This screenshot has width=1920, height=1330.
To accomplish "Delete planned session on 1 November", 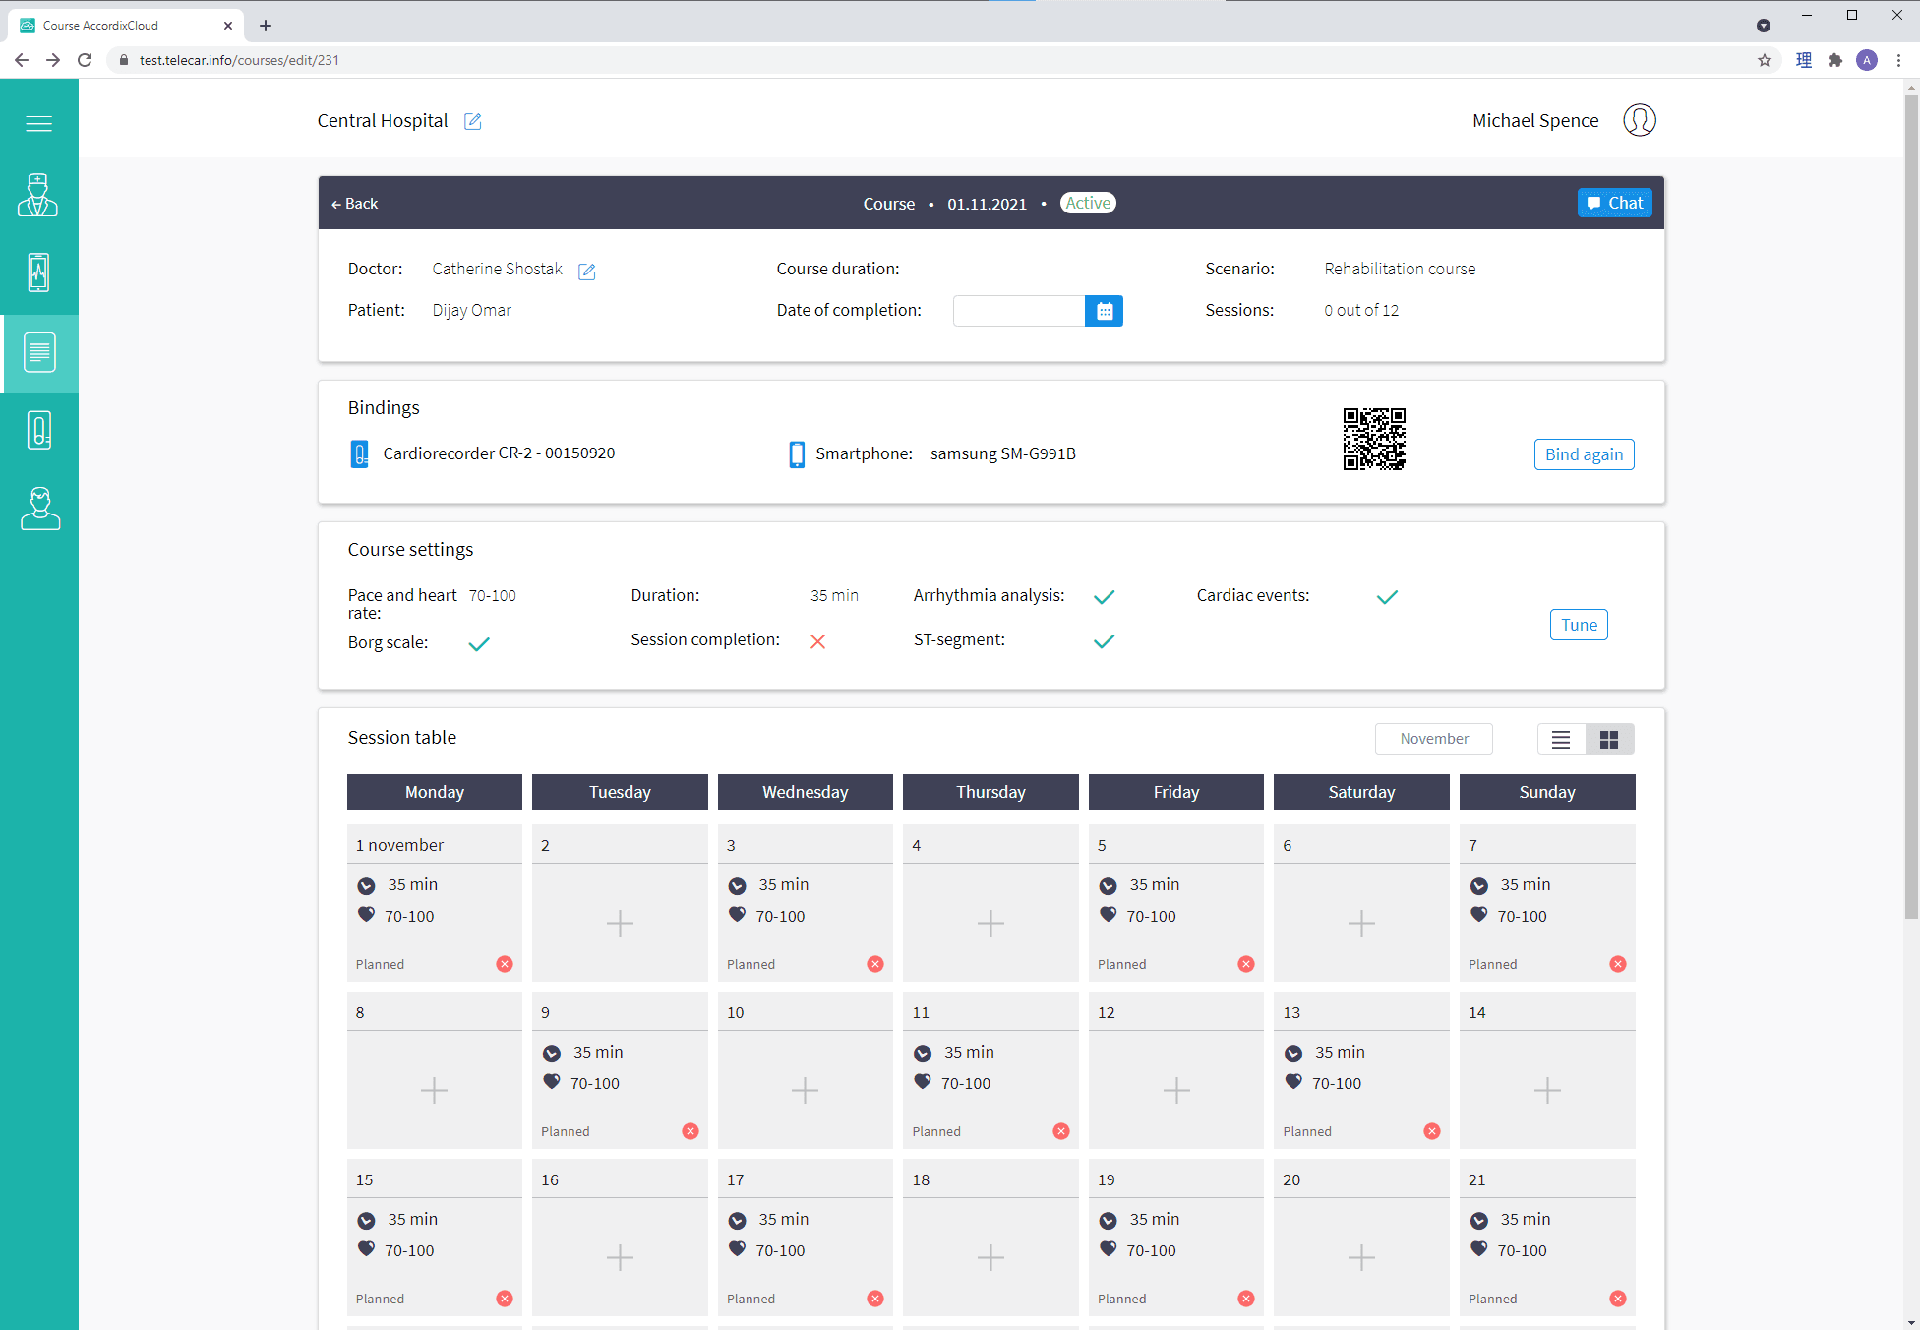I will (x=505, y=964).
